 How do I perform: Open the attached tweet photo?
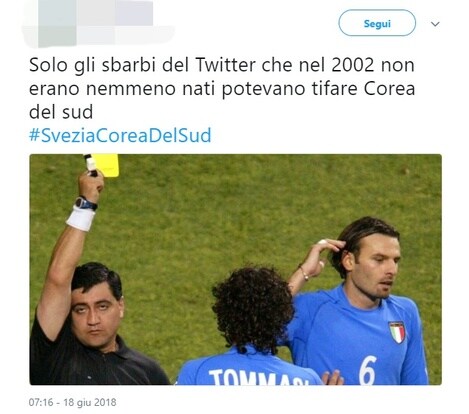tap(235, 269)
